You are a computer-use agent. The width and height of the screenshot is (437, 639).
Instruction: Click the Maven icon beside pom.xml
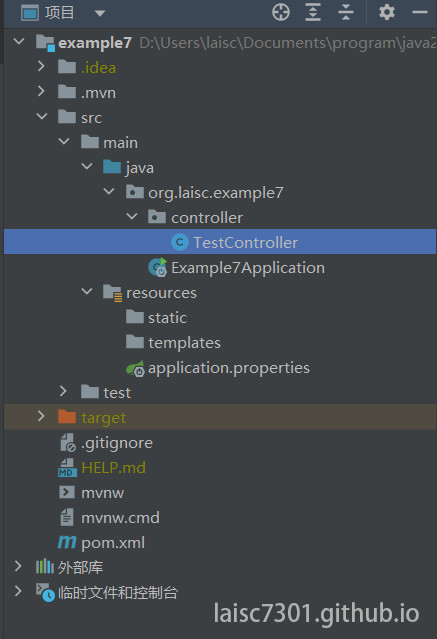tap(67, 542)
